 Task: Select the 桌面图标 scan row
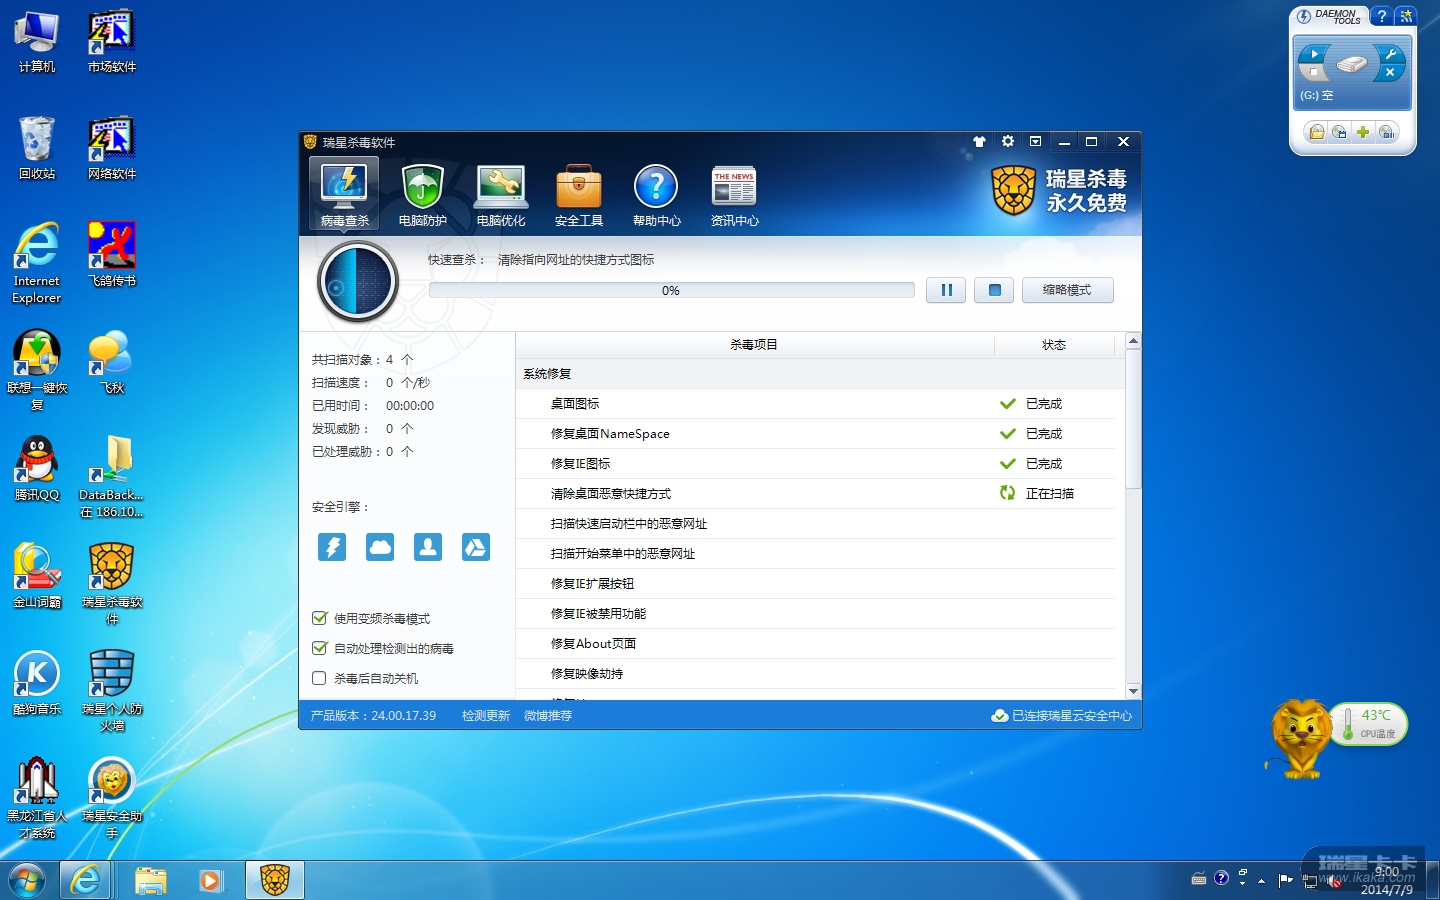(815, 404)
